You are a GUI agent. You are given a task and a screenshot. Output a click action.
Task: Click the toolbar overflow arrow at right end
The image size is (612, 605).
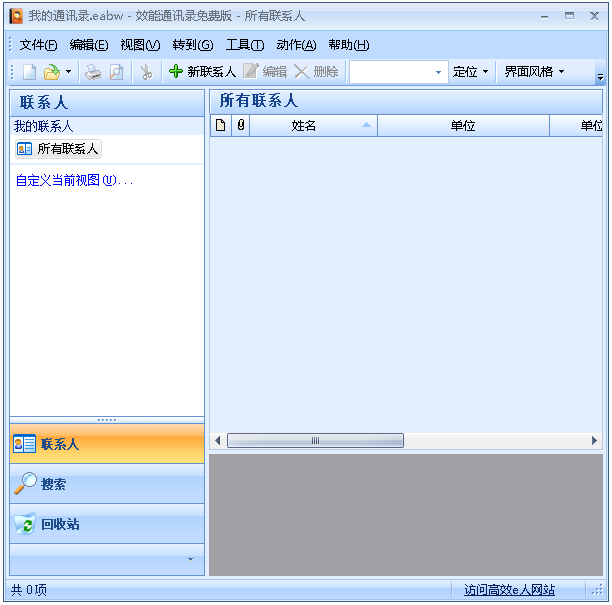(x=600, y=77)
